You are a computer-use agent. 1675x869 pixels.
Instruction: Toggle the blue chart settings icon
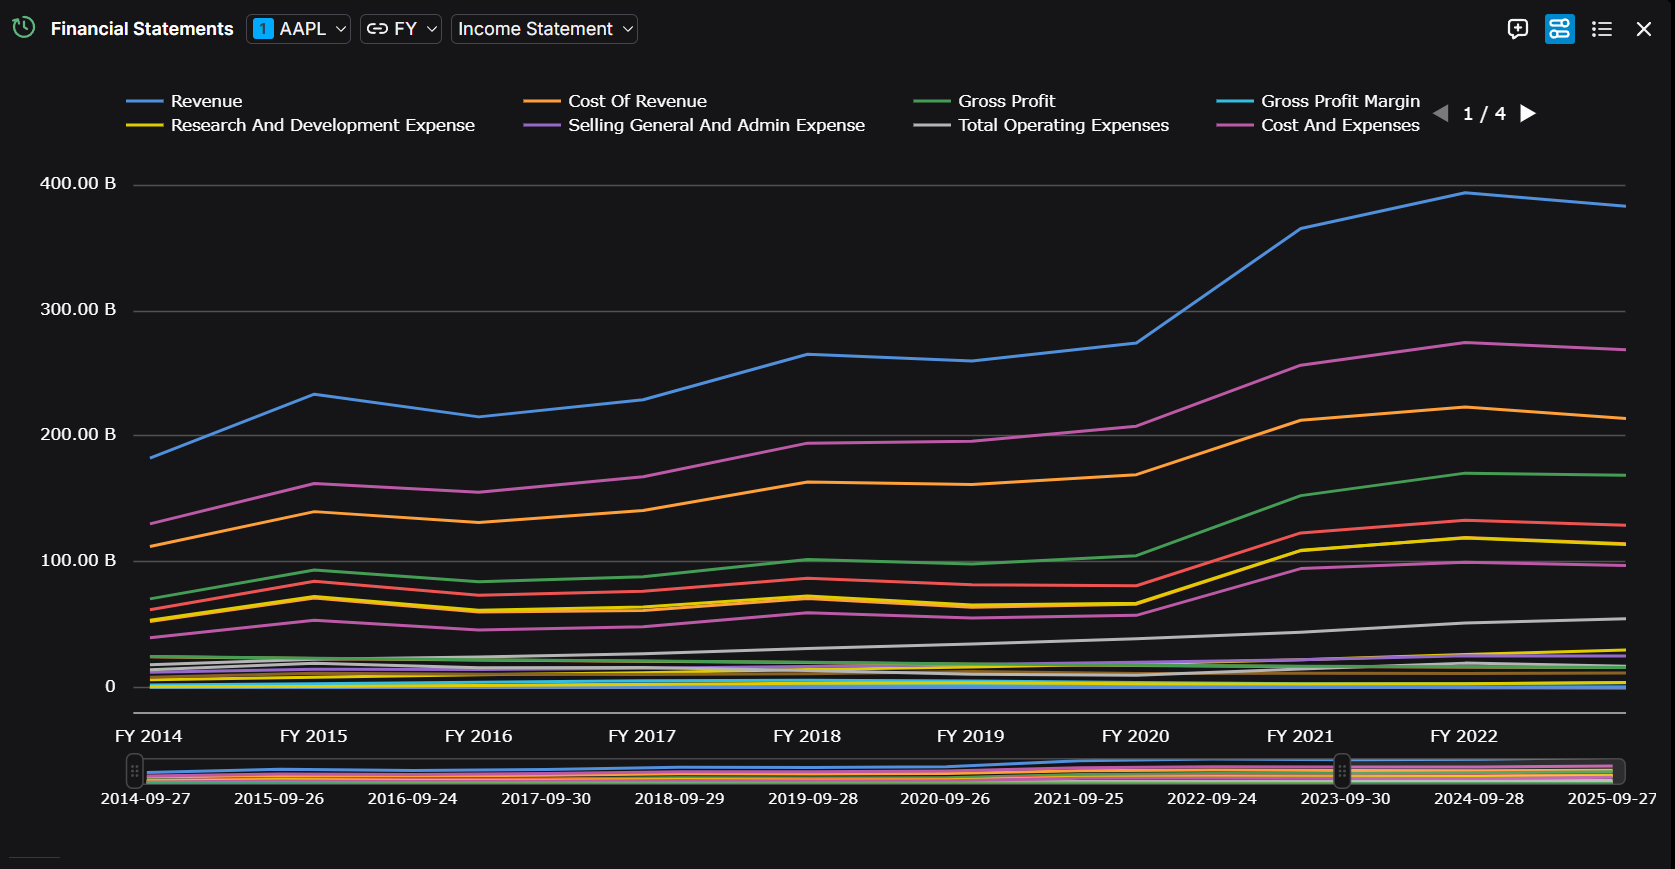tap(1560, 29)
